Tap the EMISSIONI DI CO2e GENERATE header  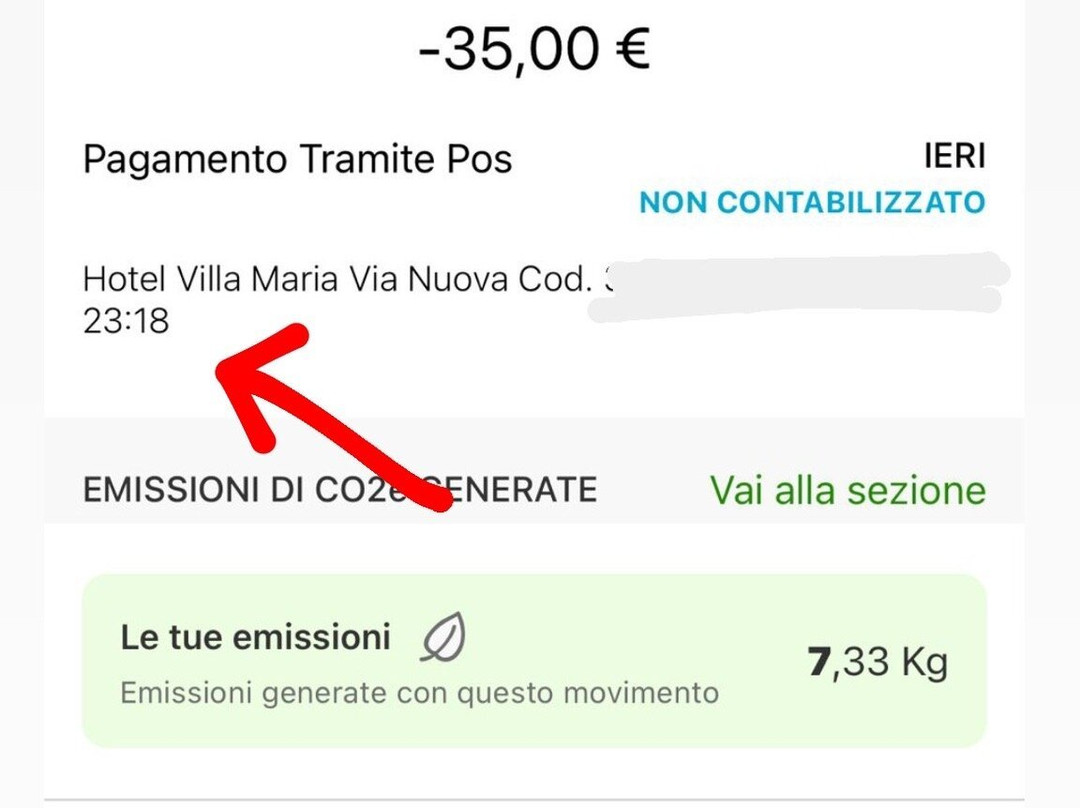pyautogui.click(x=339, y=490)
